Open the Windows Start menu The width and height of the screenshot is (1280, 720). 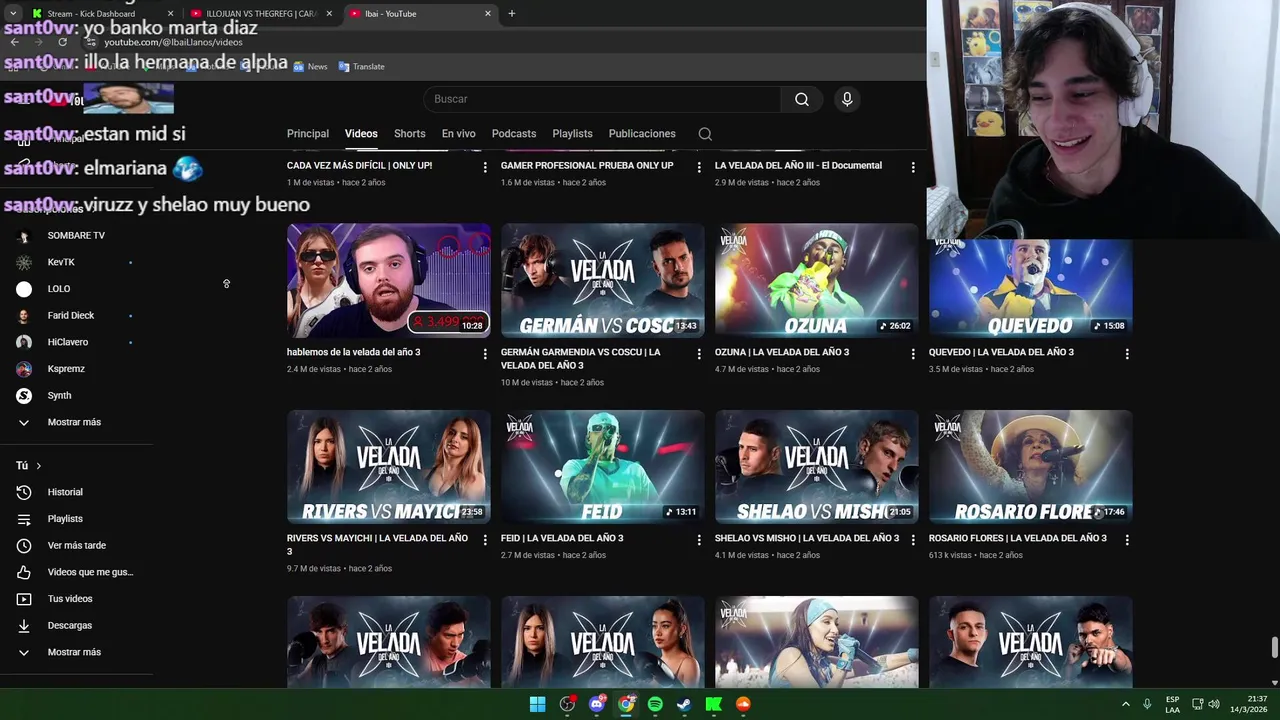click(x=537, y=704)
